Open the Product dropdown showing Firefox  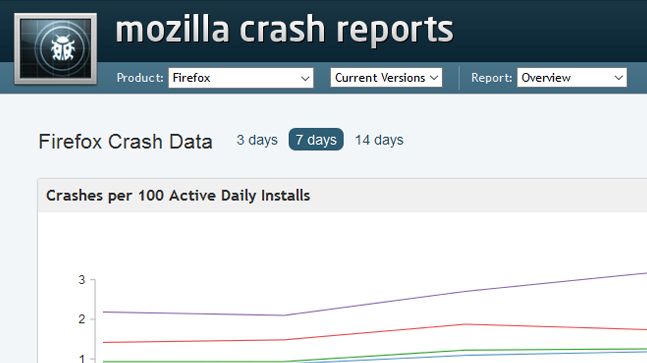[241, 78]
